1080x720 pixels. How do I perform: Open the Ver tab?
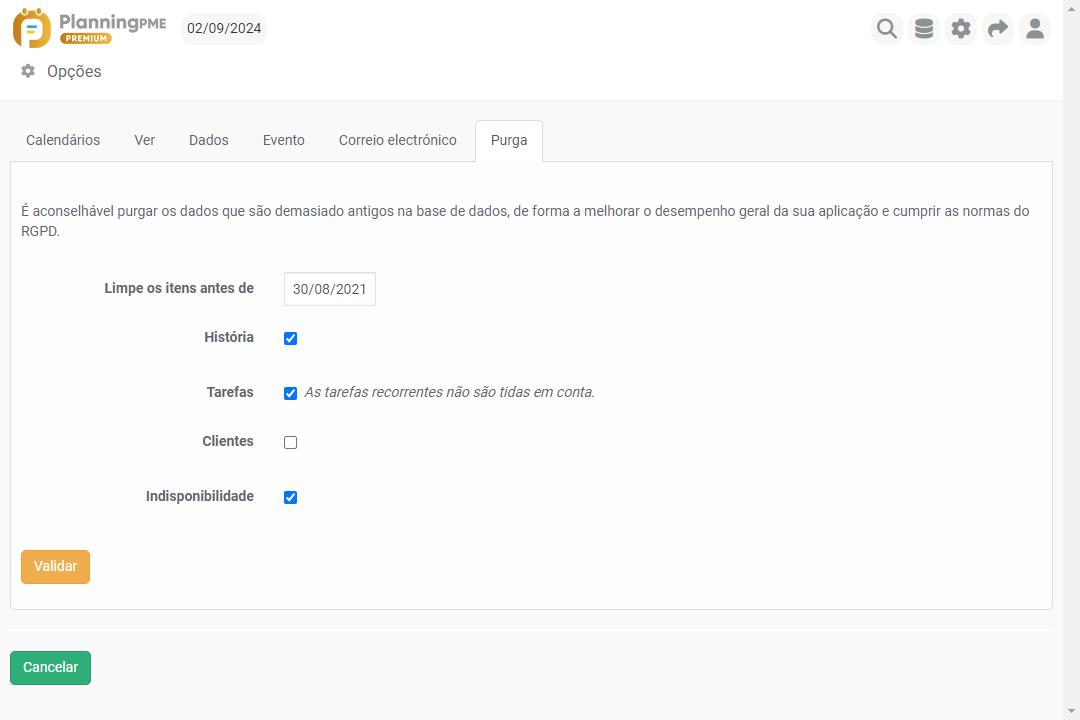pyautogui.click(x=145, y=140)
